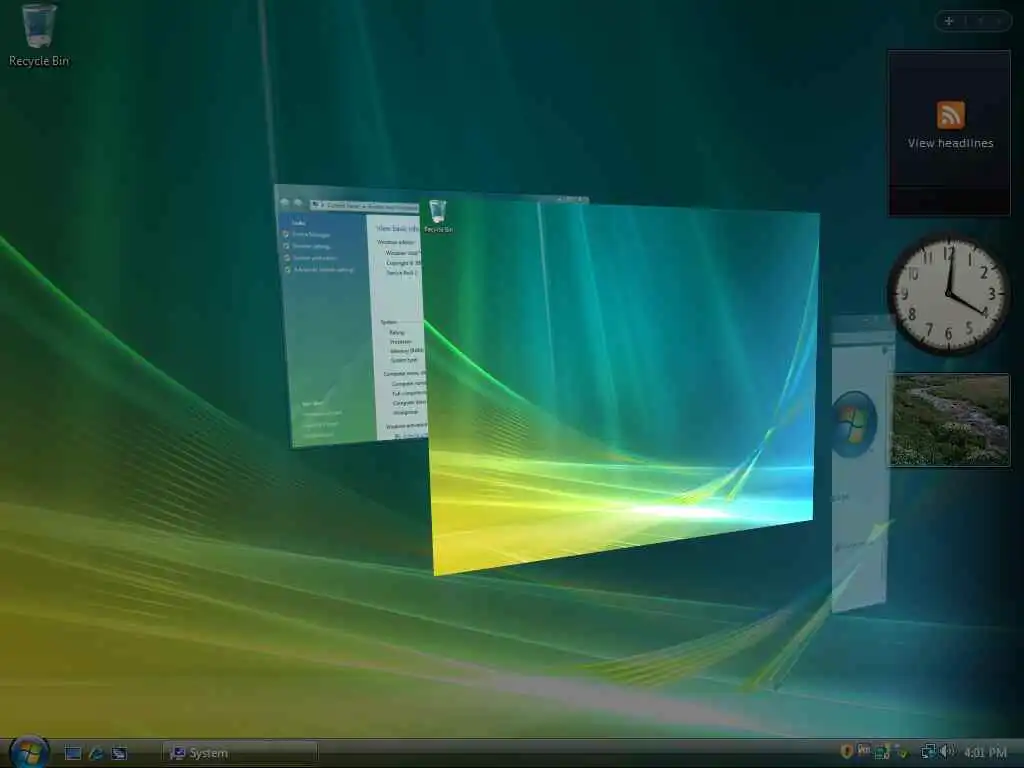Open the Start menu orb

coord(29,752)
